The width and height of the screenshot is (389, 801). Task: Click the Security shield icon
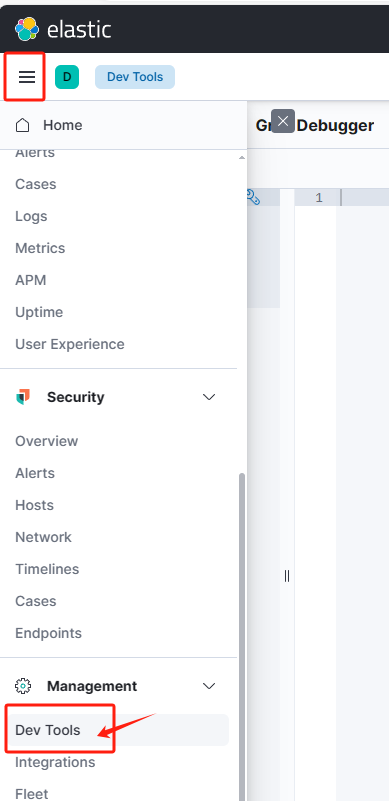point(23,397)
